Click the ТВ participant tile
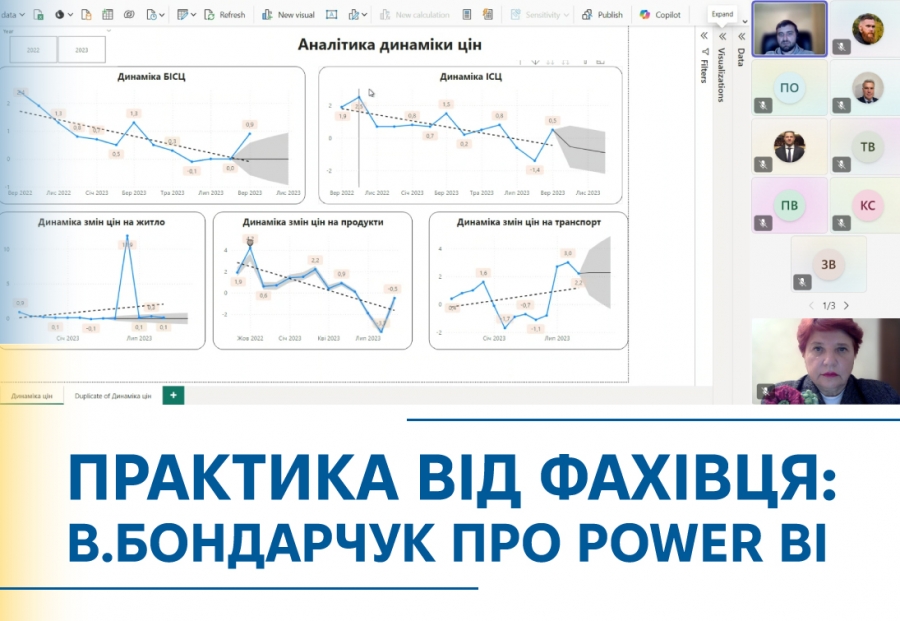The width and height of the screenshot is (900, 621). click(867, 147)
